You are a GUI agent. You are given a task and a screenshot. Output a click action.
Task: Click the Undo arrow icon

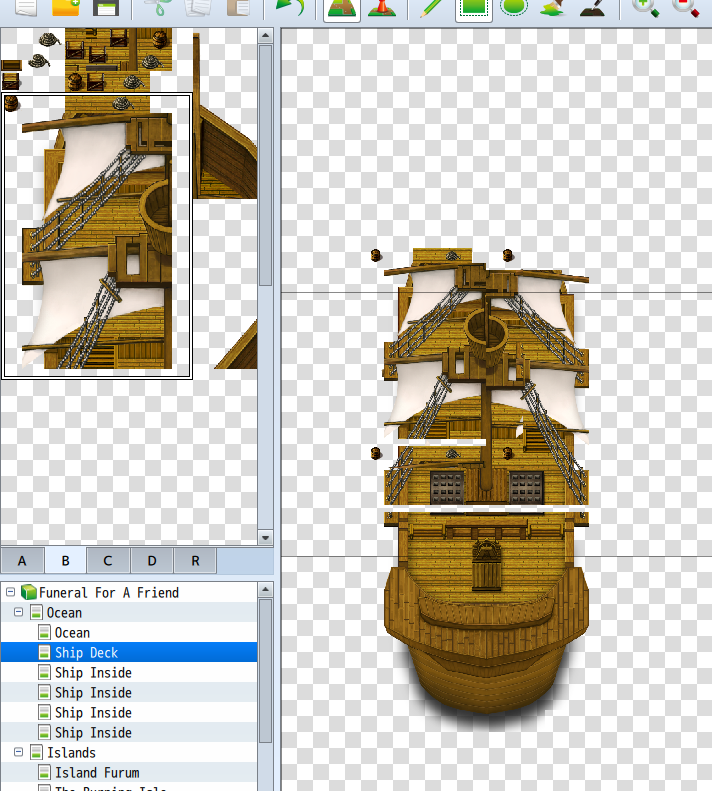(x=290, y=7)
